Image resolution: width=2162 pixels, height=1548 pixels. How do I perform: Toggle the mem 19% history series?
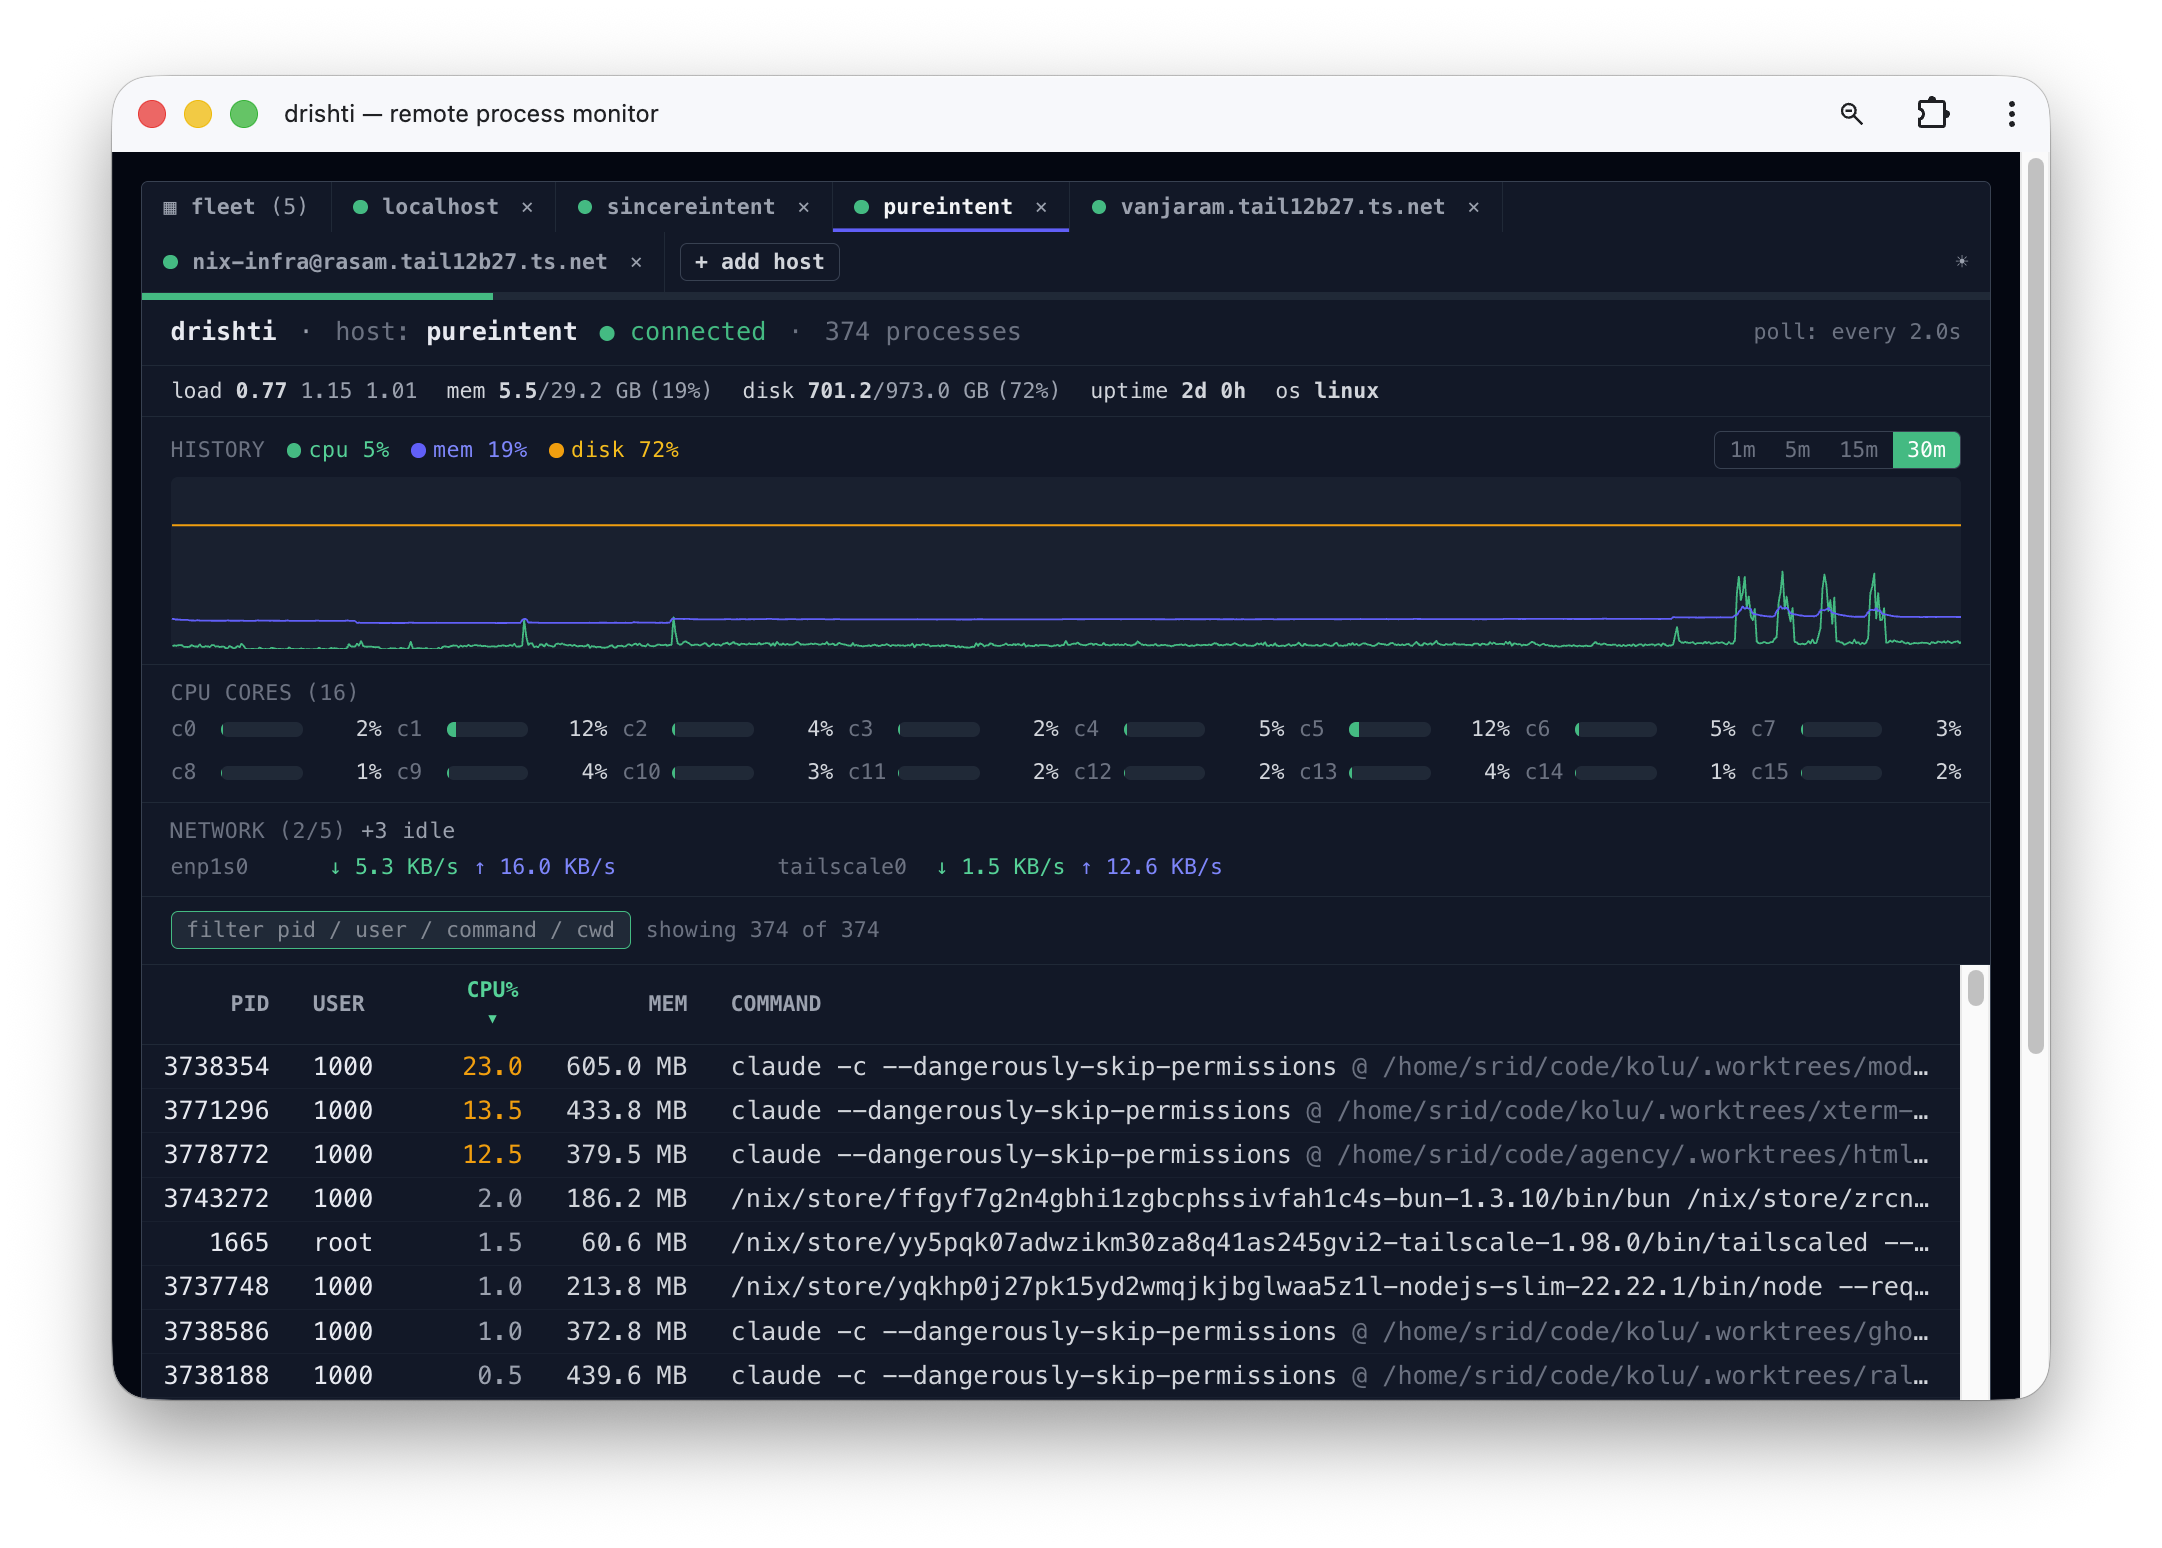click(469, 450)
